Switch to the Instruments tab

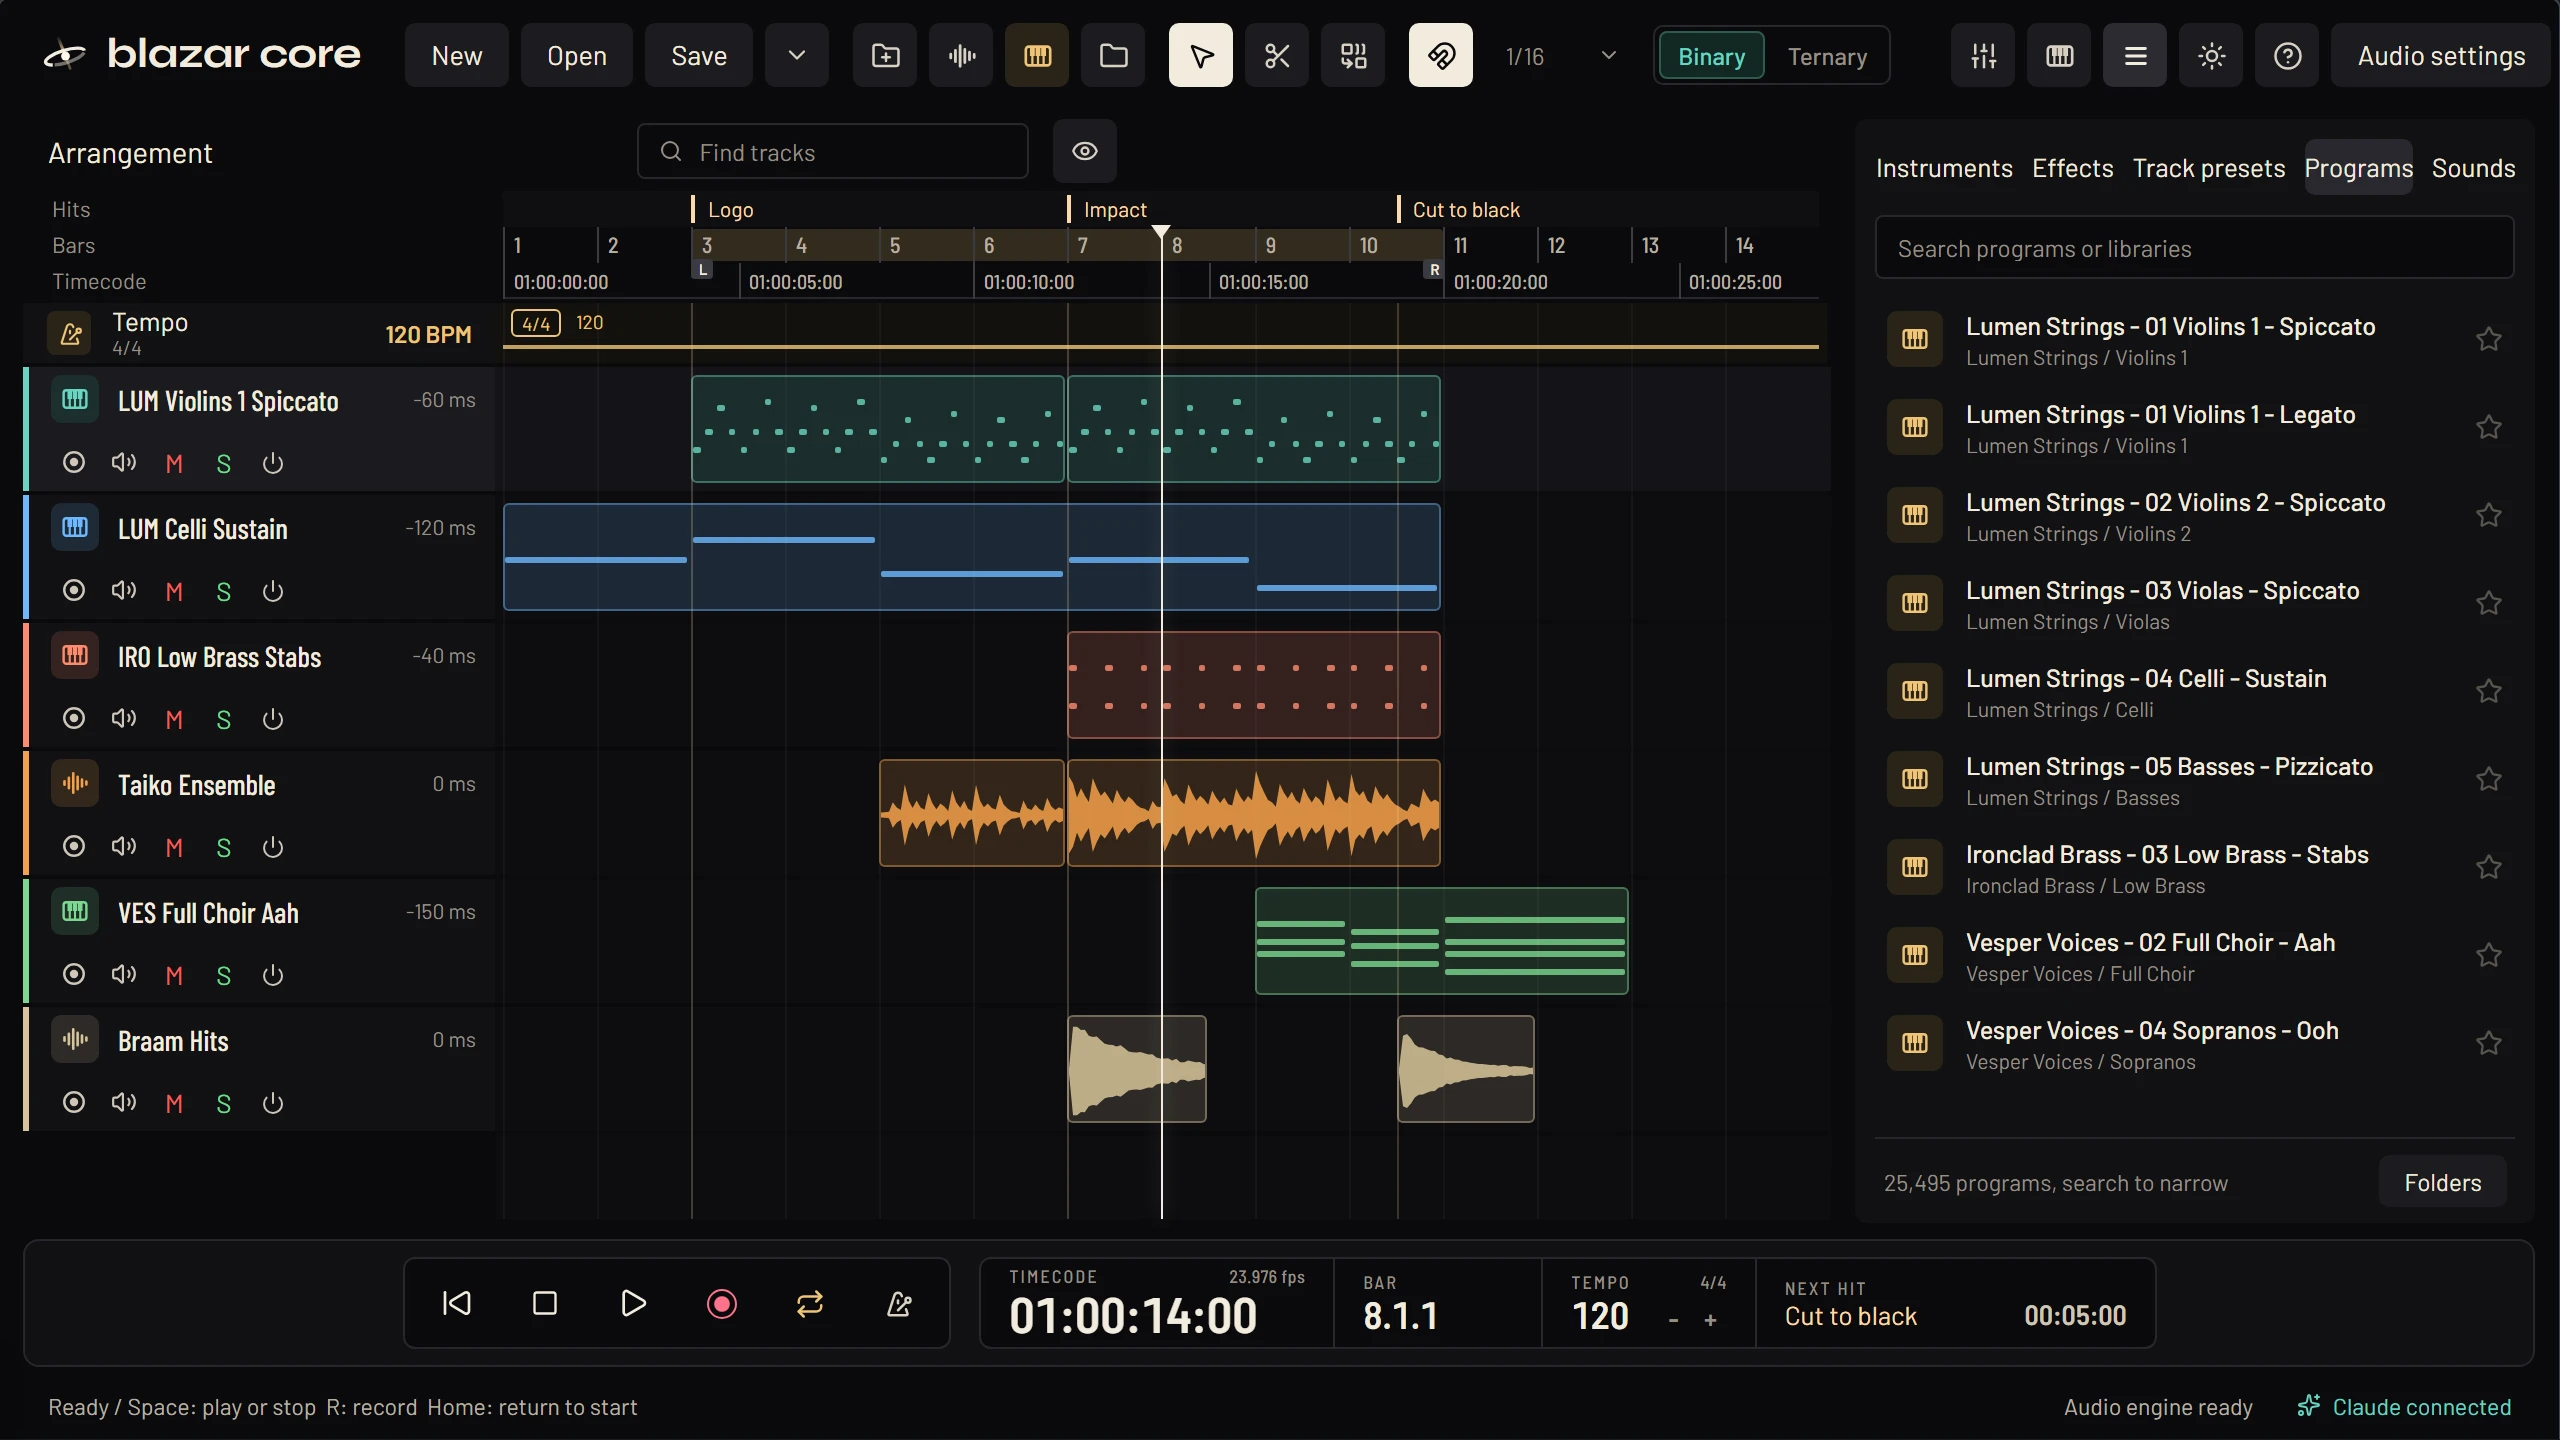coord(1944,168)
